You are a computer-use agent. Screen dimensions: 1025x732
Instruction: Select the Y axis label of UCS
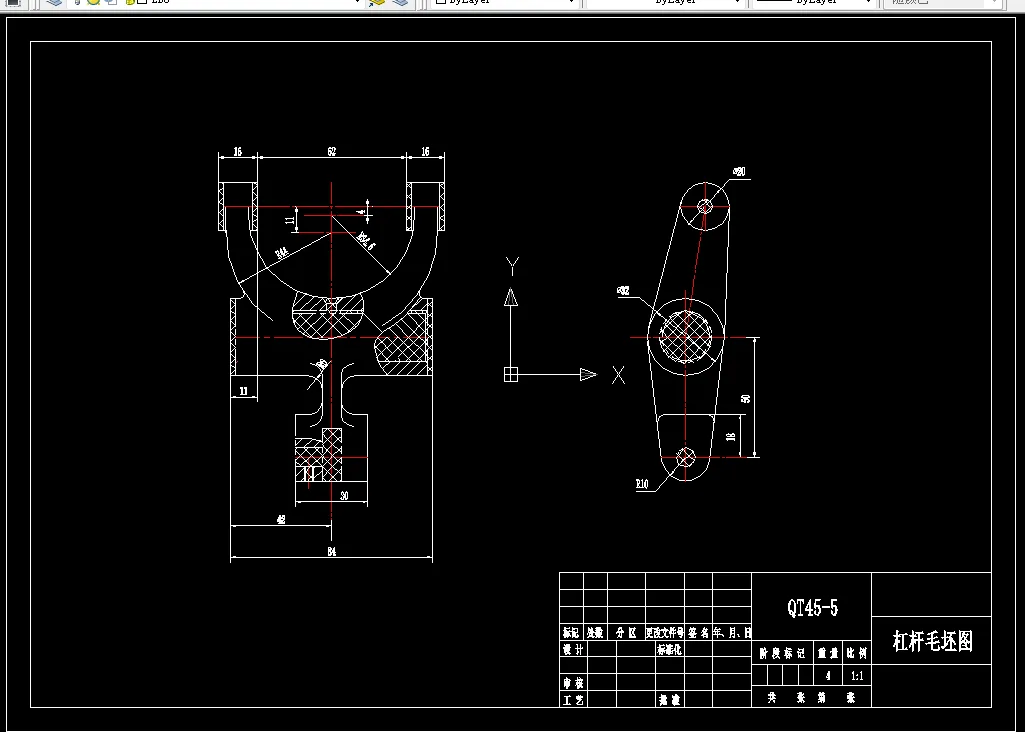click(x=512, y=266)
